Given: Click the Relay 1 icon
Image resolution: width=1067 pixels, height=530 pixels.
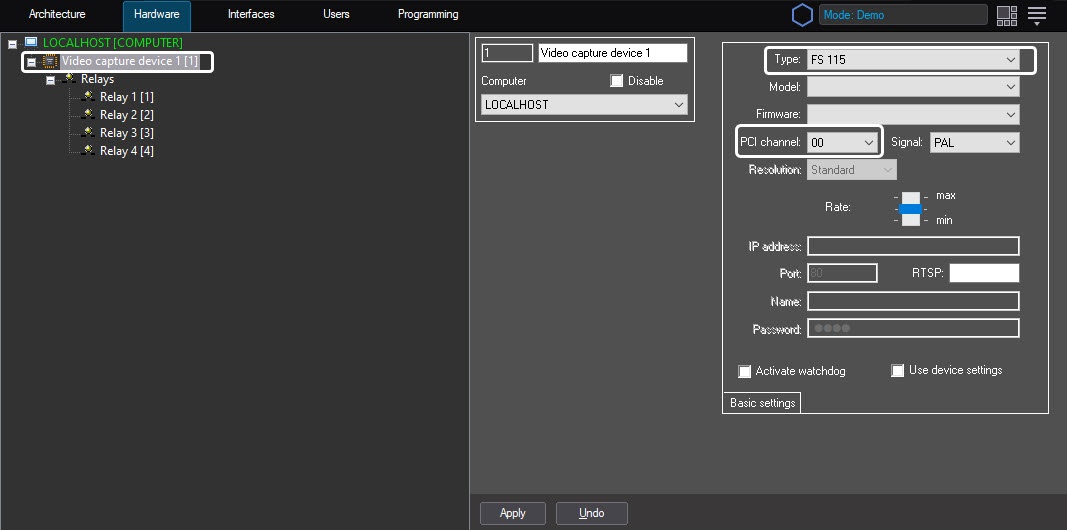Looking at the screenshot, I should pos(88,97).
